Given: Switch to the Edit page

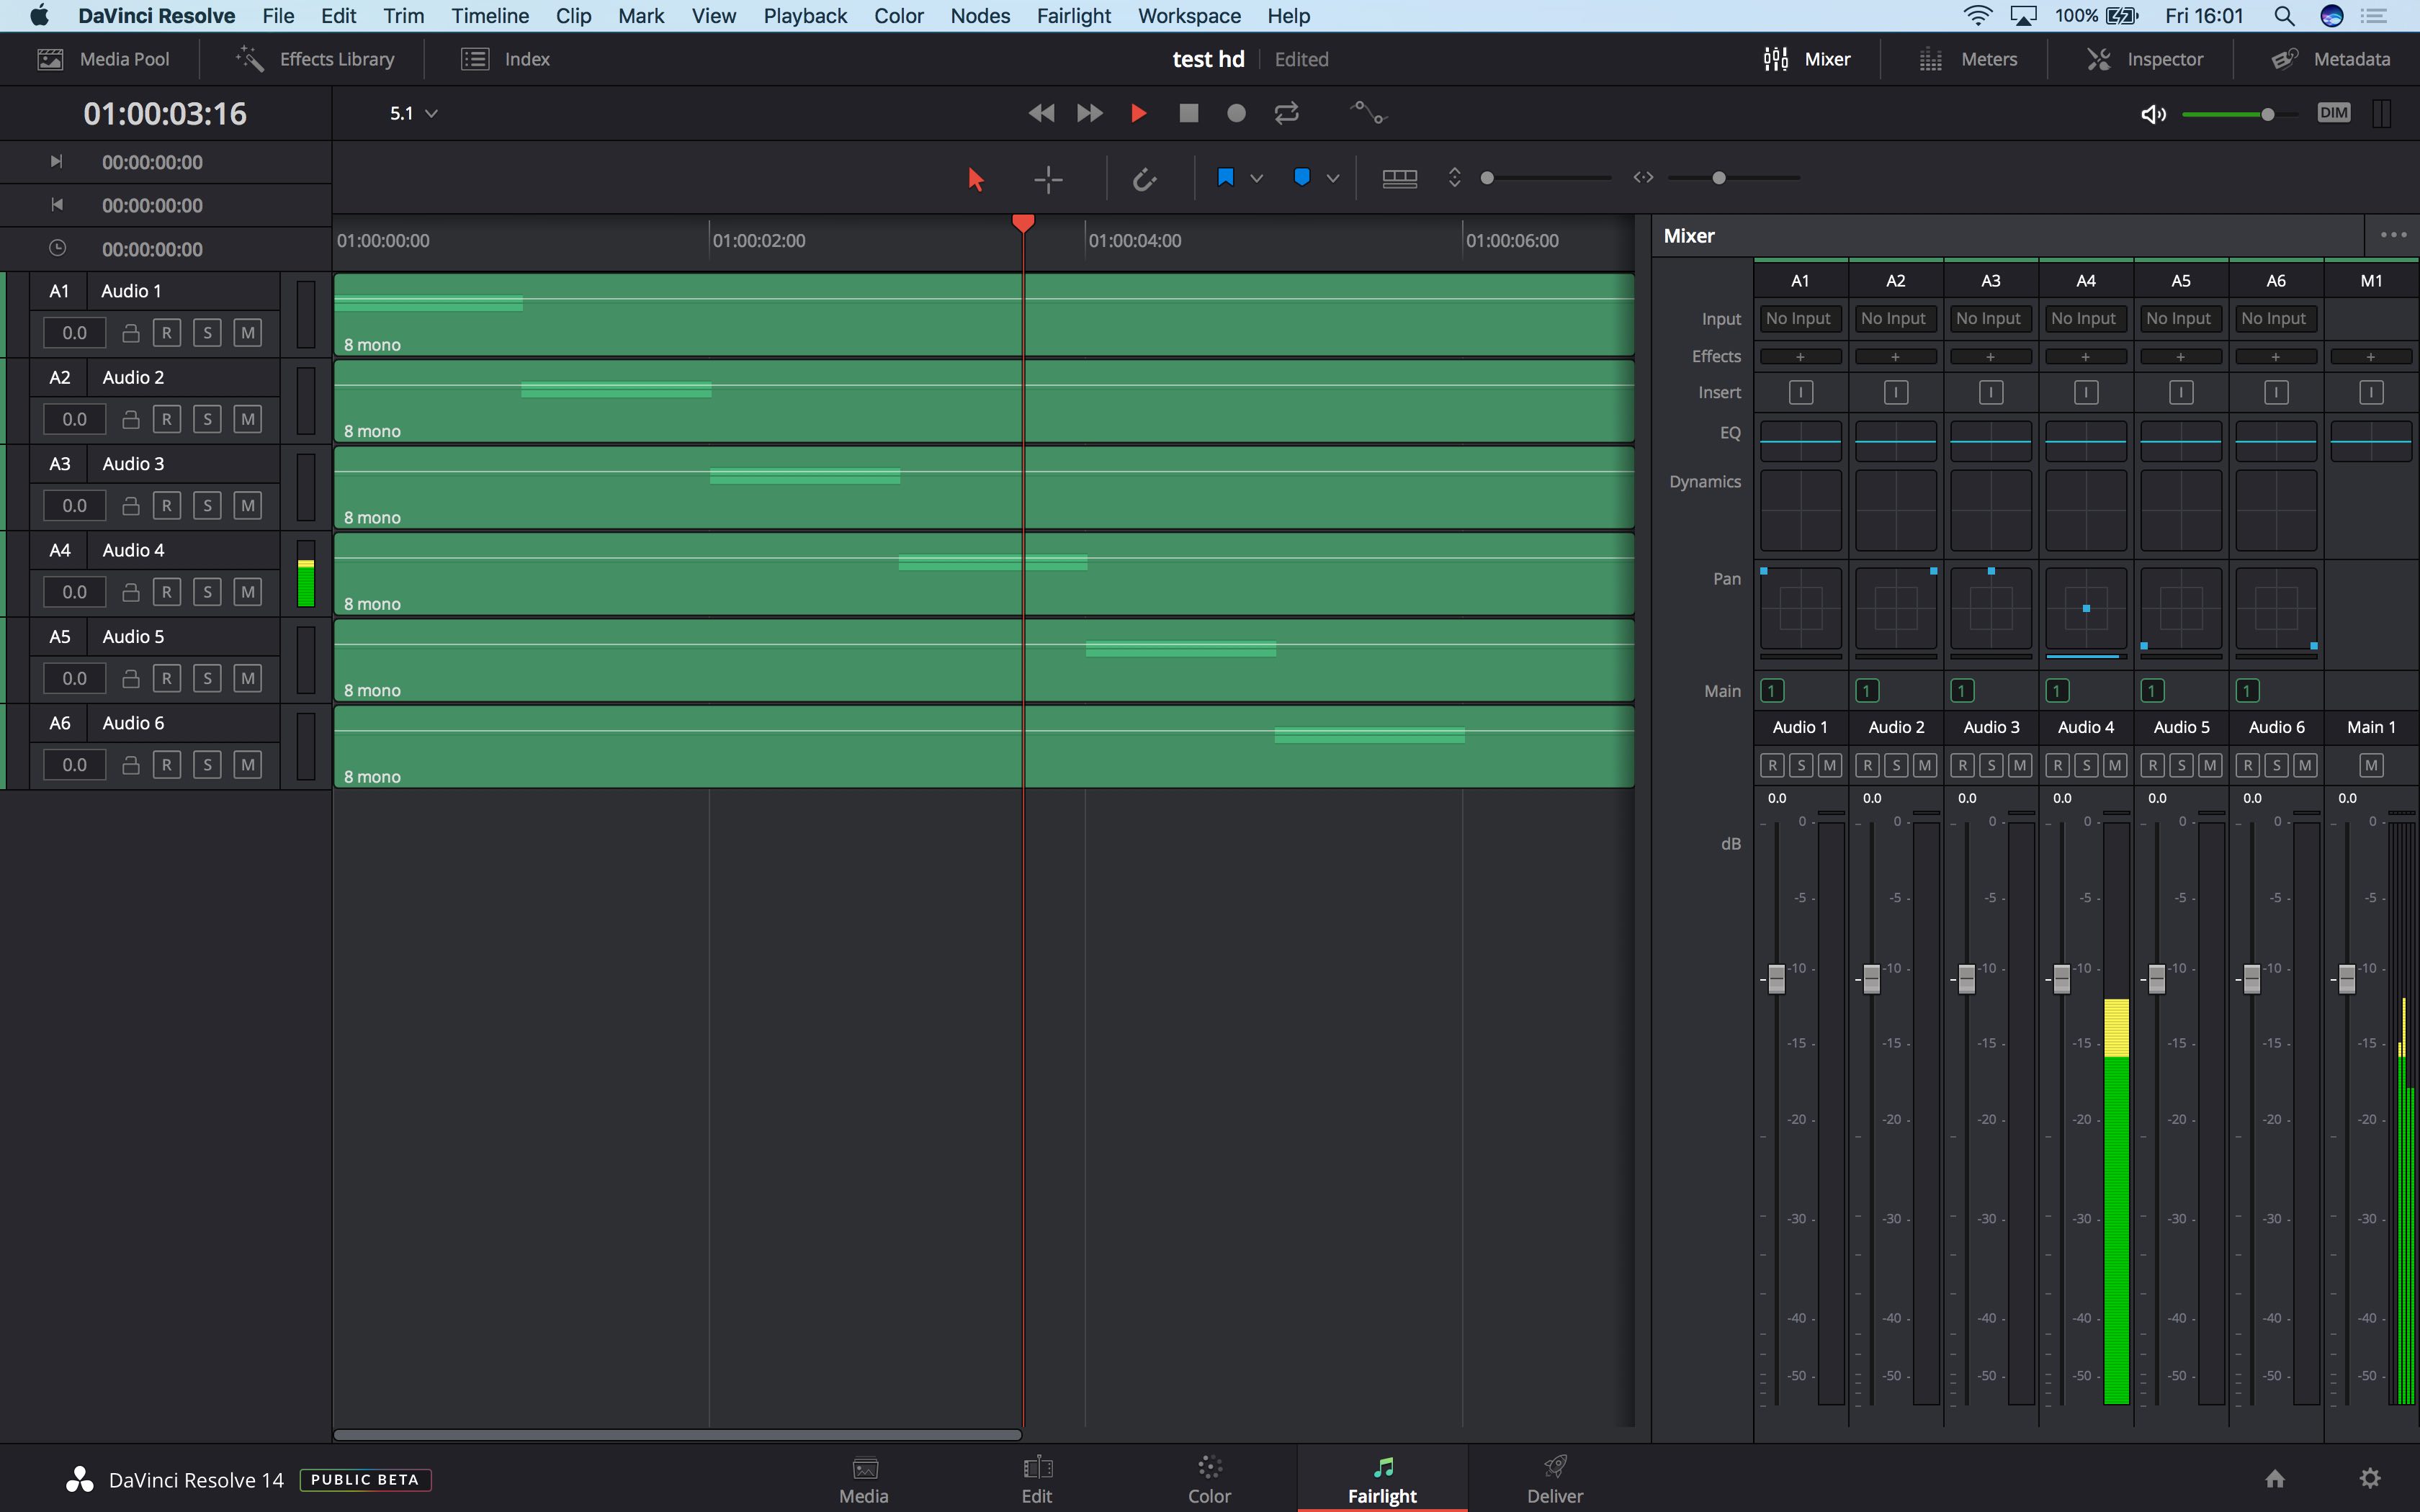Looking at the screenshot, I should [x=1037, y=1479].
